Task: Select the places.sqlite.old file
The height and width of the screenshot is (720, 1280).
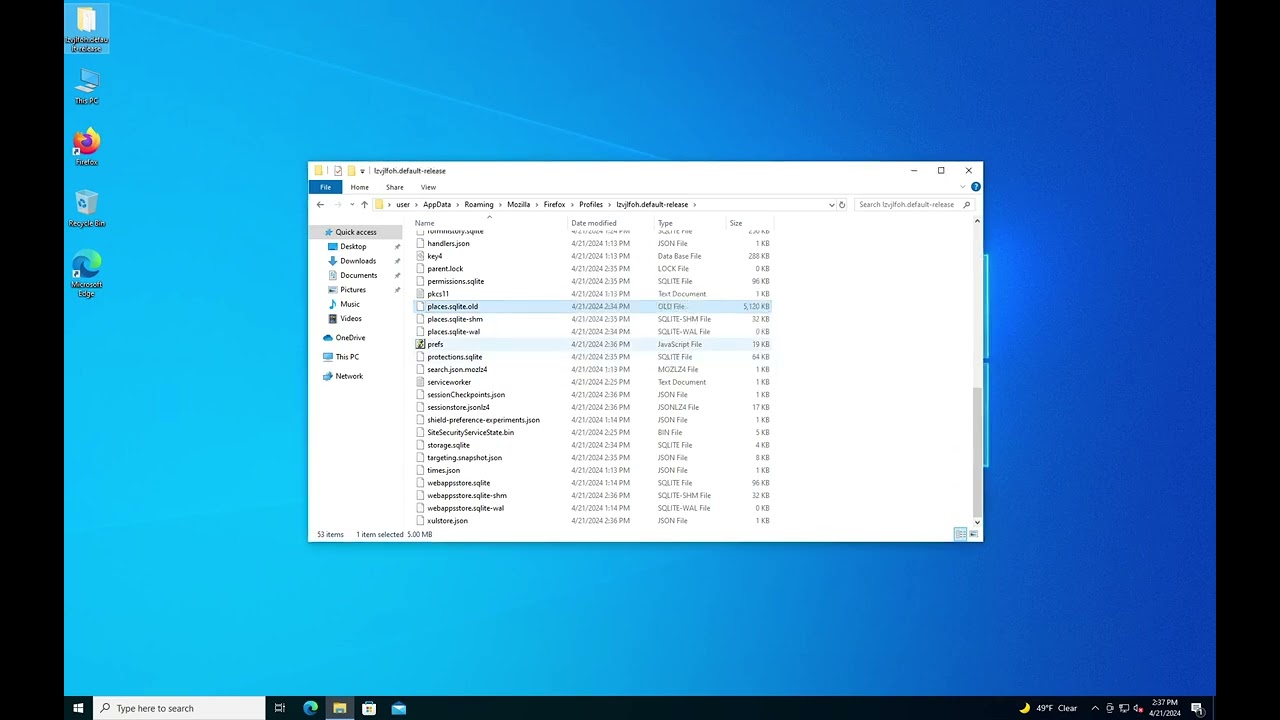Action: click(x=592, y=307)
